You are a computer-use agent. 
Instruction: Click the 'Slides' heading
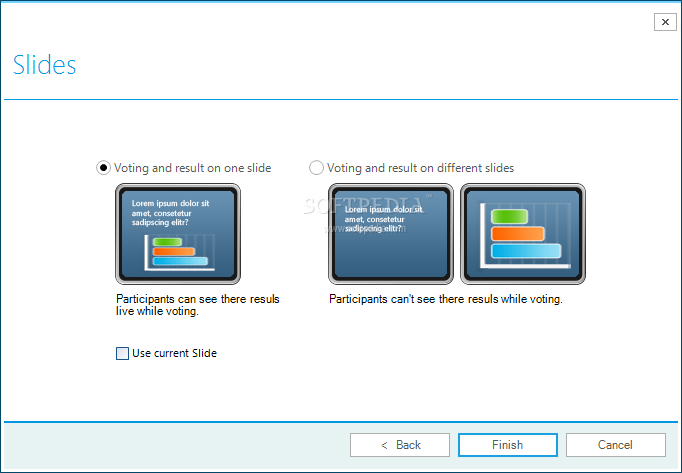[x=44, y=65]
